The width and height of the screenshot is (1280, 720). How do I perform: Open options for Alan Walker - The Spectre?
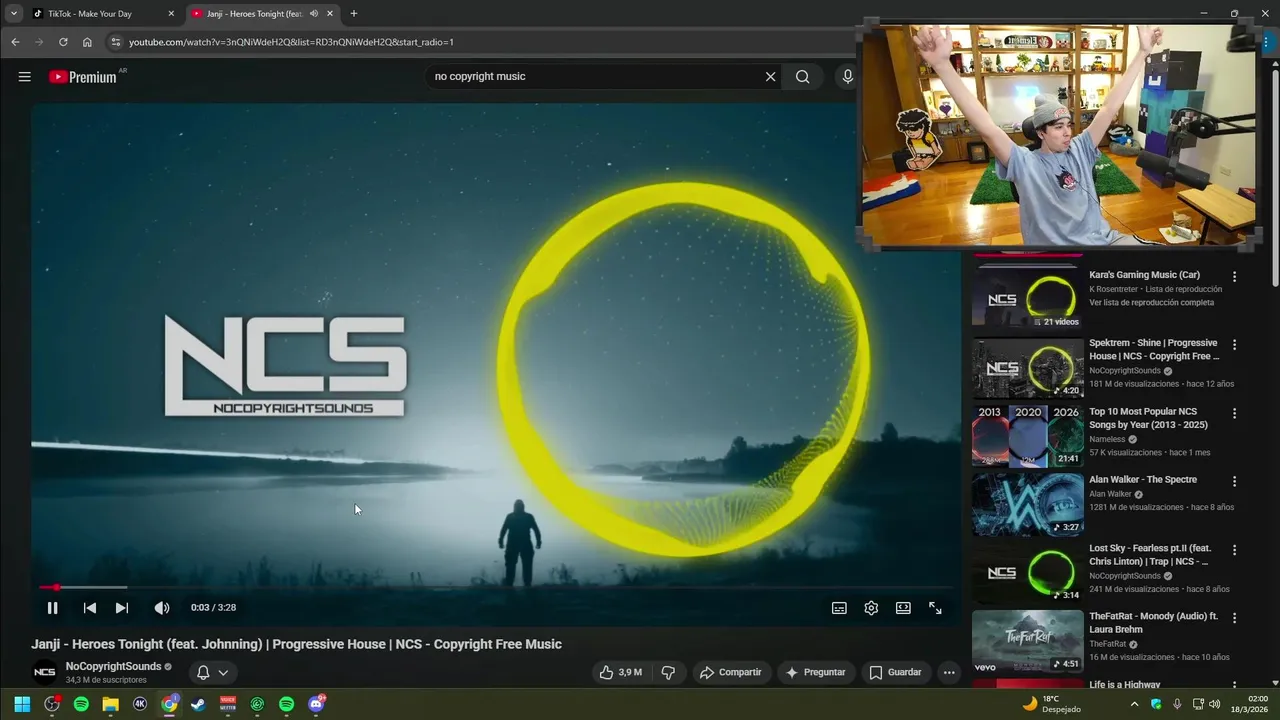[1234, 481]
